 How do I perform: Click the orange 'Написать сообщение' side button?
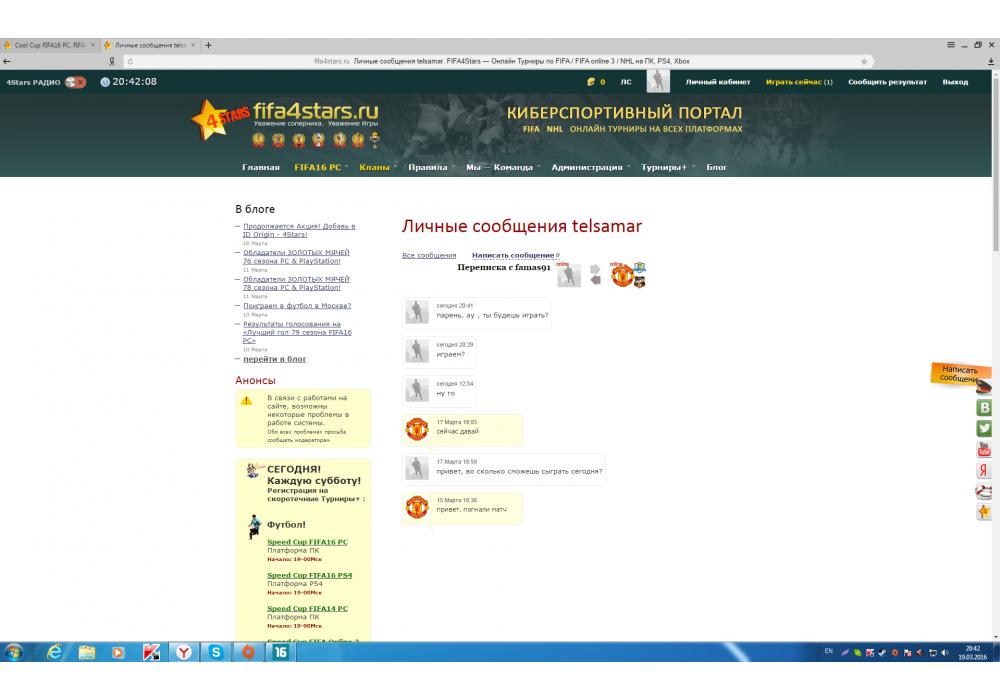click(960, 375)
